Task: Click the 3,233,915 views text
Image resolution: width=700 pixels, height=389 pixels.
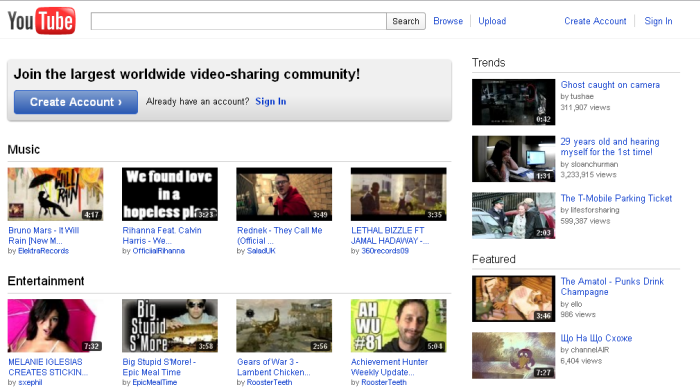Action: pos(588,175)
